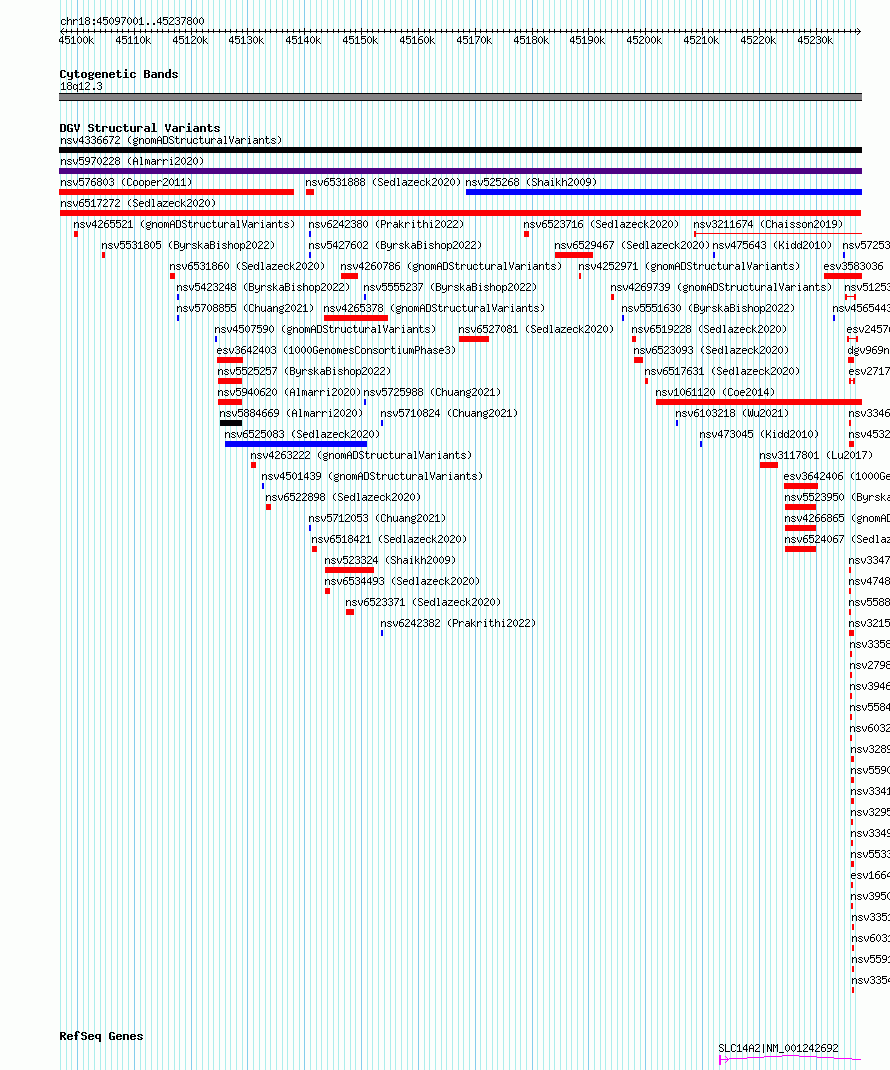The height and width of the screenshot is (1070, 890).
Task: Select the nsv6517272 Sedlazeck2020 label
Action: pos(138,203)
